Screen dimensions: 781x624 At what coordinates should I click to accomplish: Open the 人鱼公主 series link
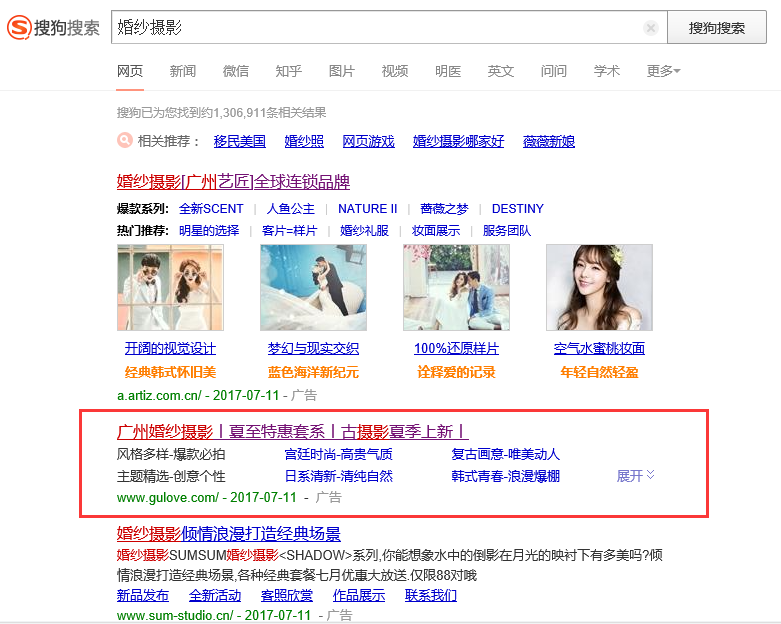[291, 208]
